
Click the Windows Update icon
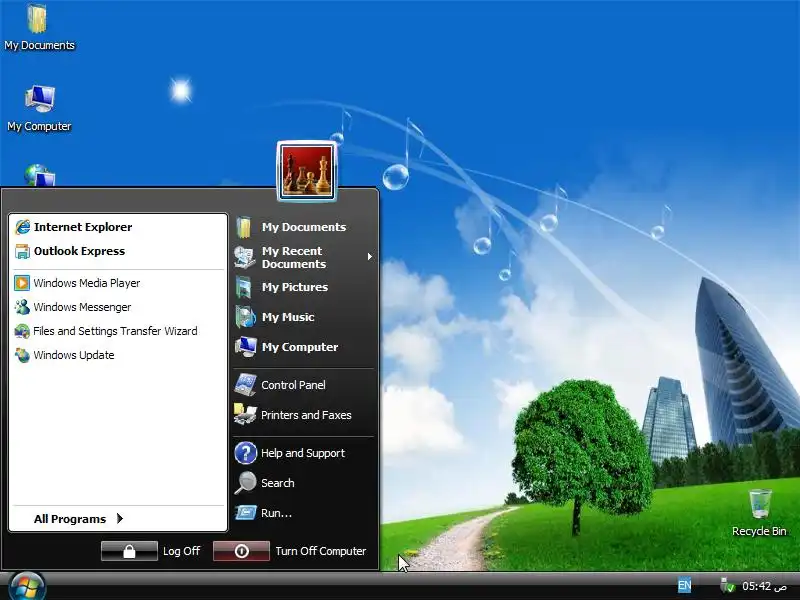(22, 355)
